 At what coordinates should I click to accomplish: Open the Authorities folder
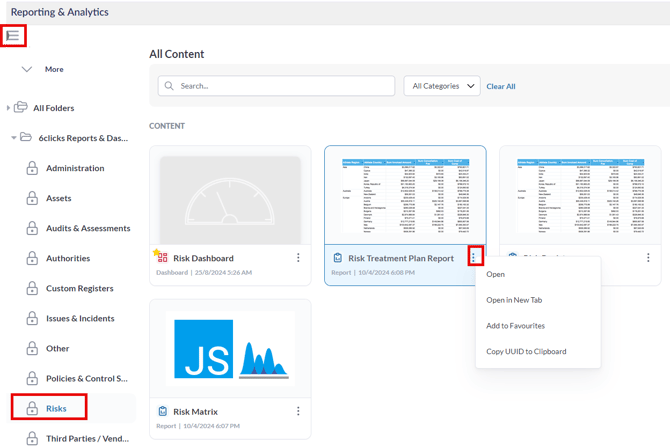68,258
